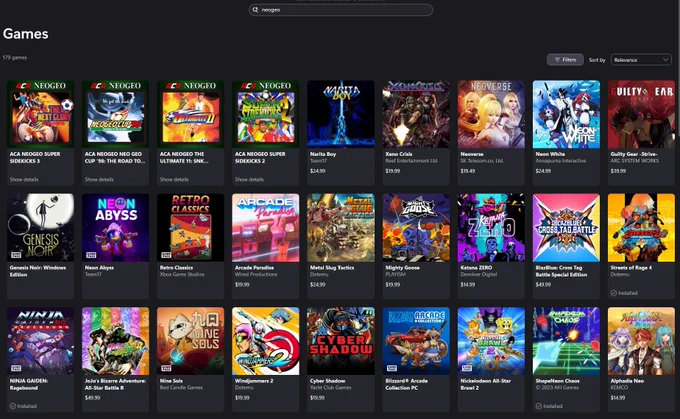The height and width of the screenshot is (419, 680).
Task: Open BlazBlue: Cross Tag Battle cover
Action: point(566,228)
